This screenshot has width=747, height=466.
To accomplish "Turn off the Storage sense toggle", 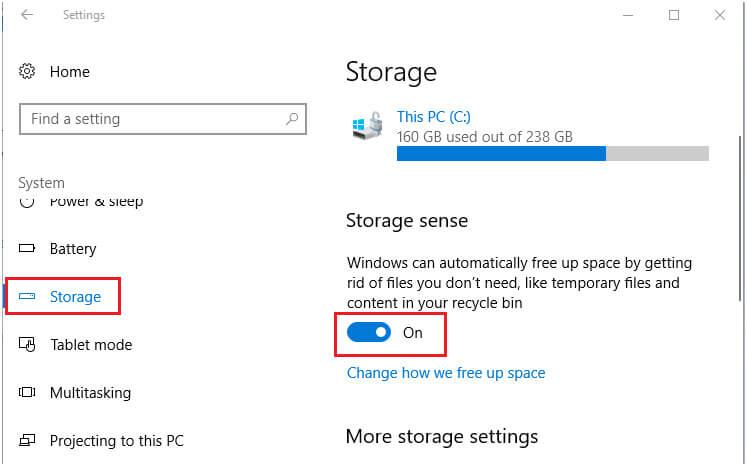I will tap(369, 333).
